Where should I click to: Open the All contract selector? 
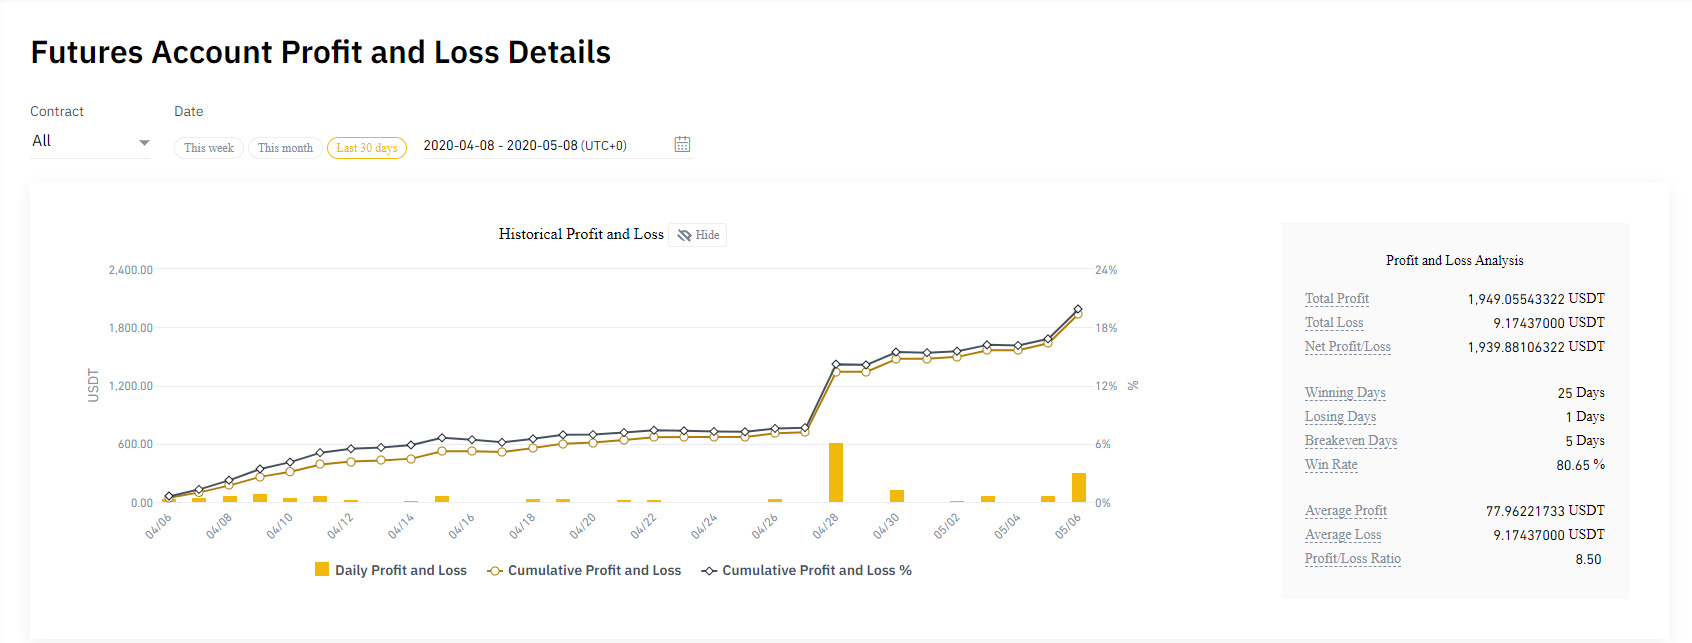pyautogui.click(x=80, y=142)
